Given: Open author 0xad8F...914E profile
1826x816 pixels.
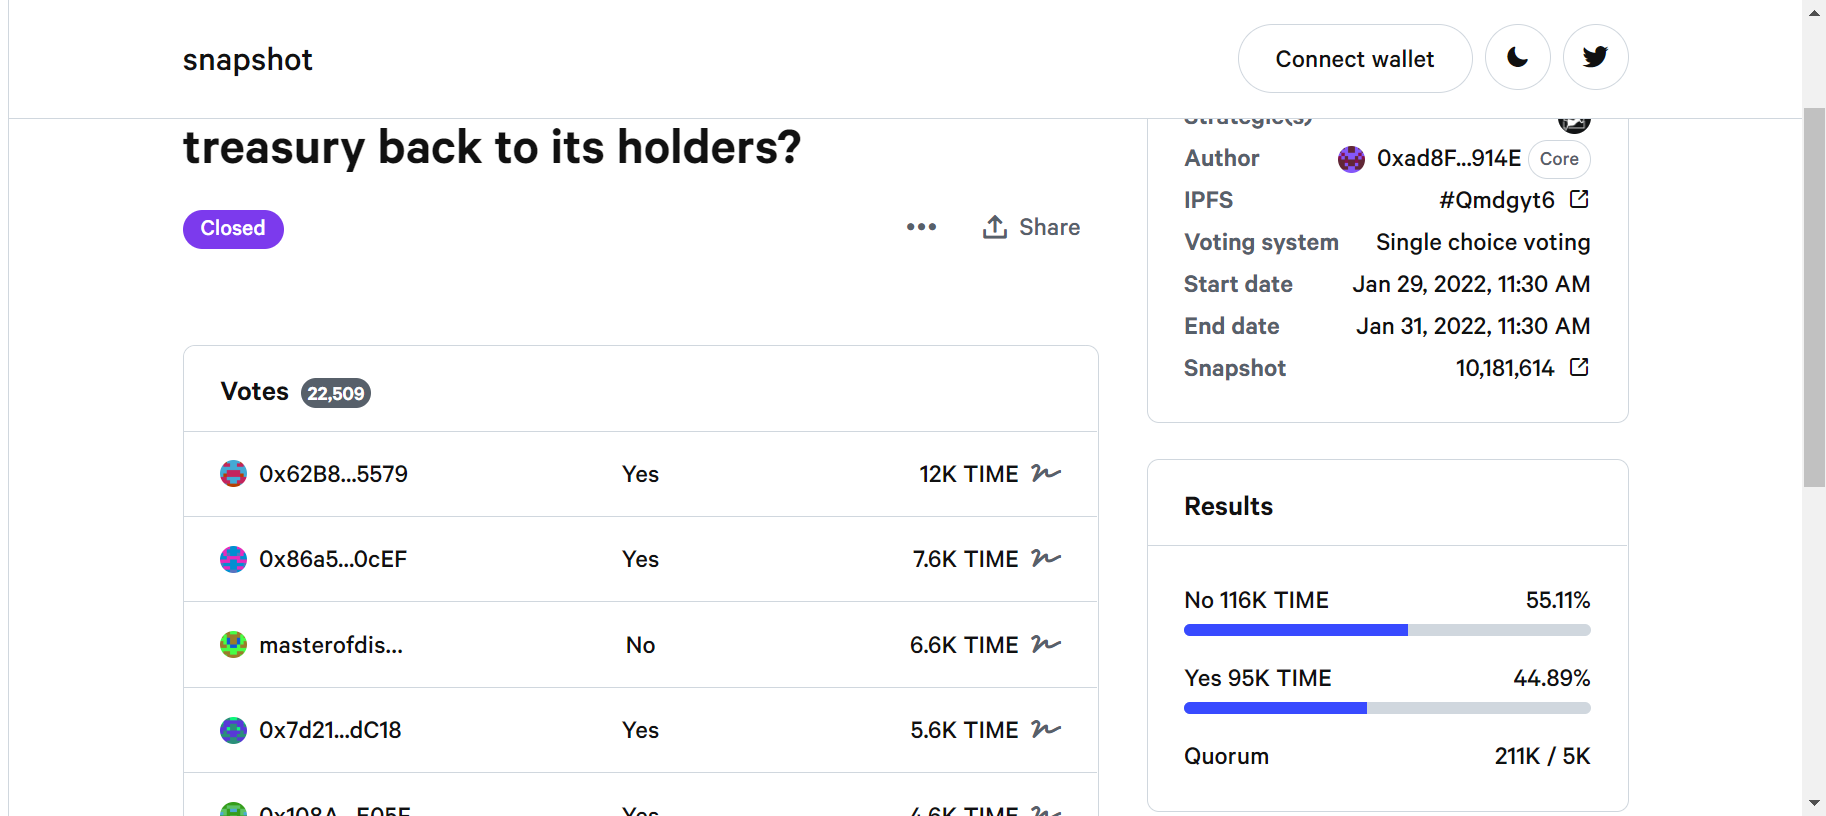Looking at the screenshot, I should (1429, 158).
